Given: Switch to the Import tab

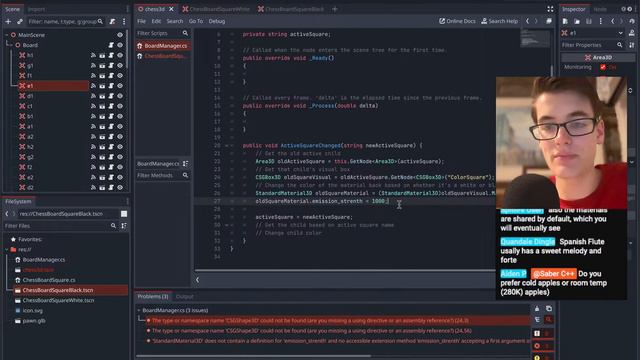Looking at the screenshot, I should pyautogui.click(x=37, y=9).
